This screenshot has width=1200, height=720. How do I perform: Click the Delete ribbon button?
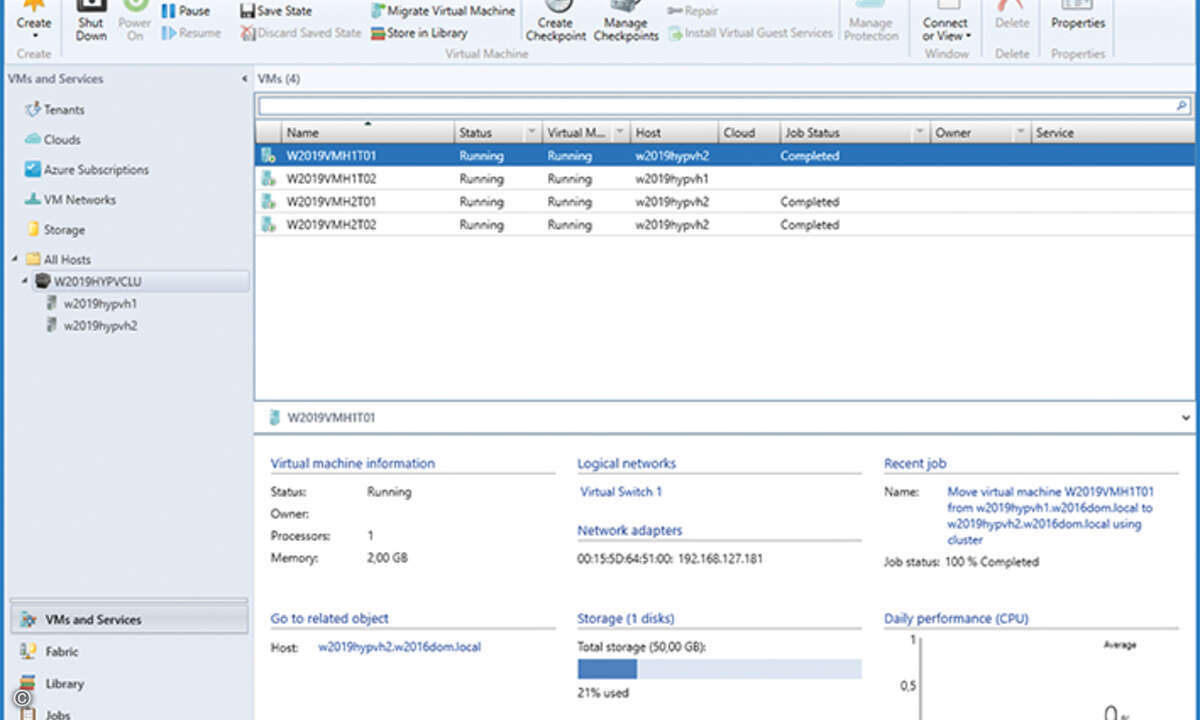(1012, 17)
